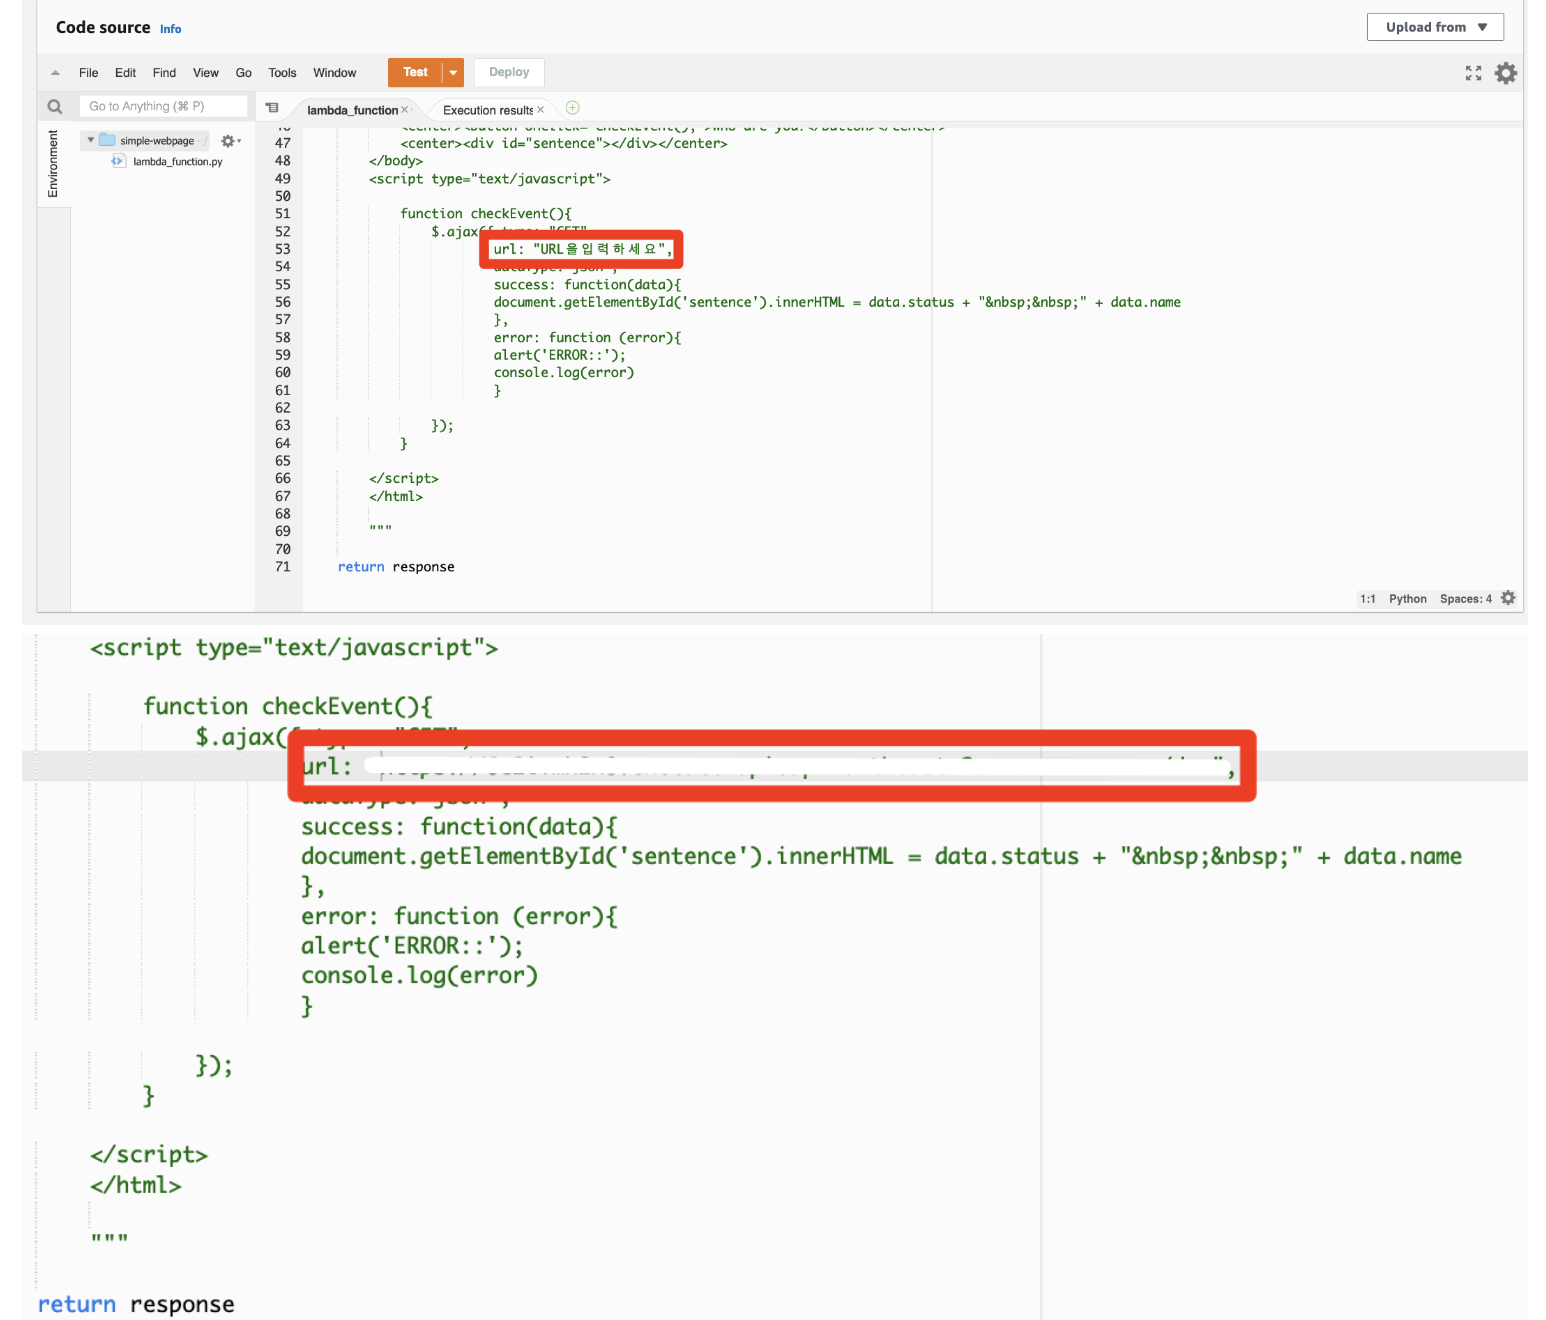Change the Python language mode

pos(1407,599)
